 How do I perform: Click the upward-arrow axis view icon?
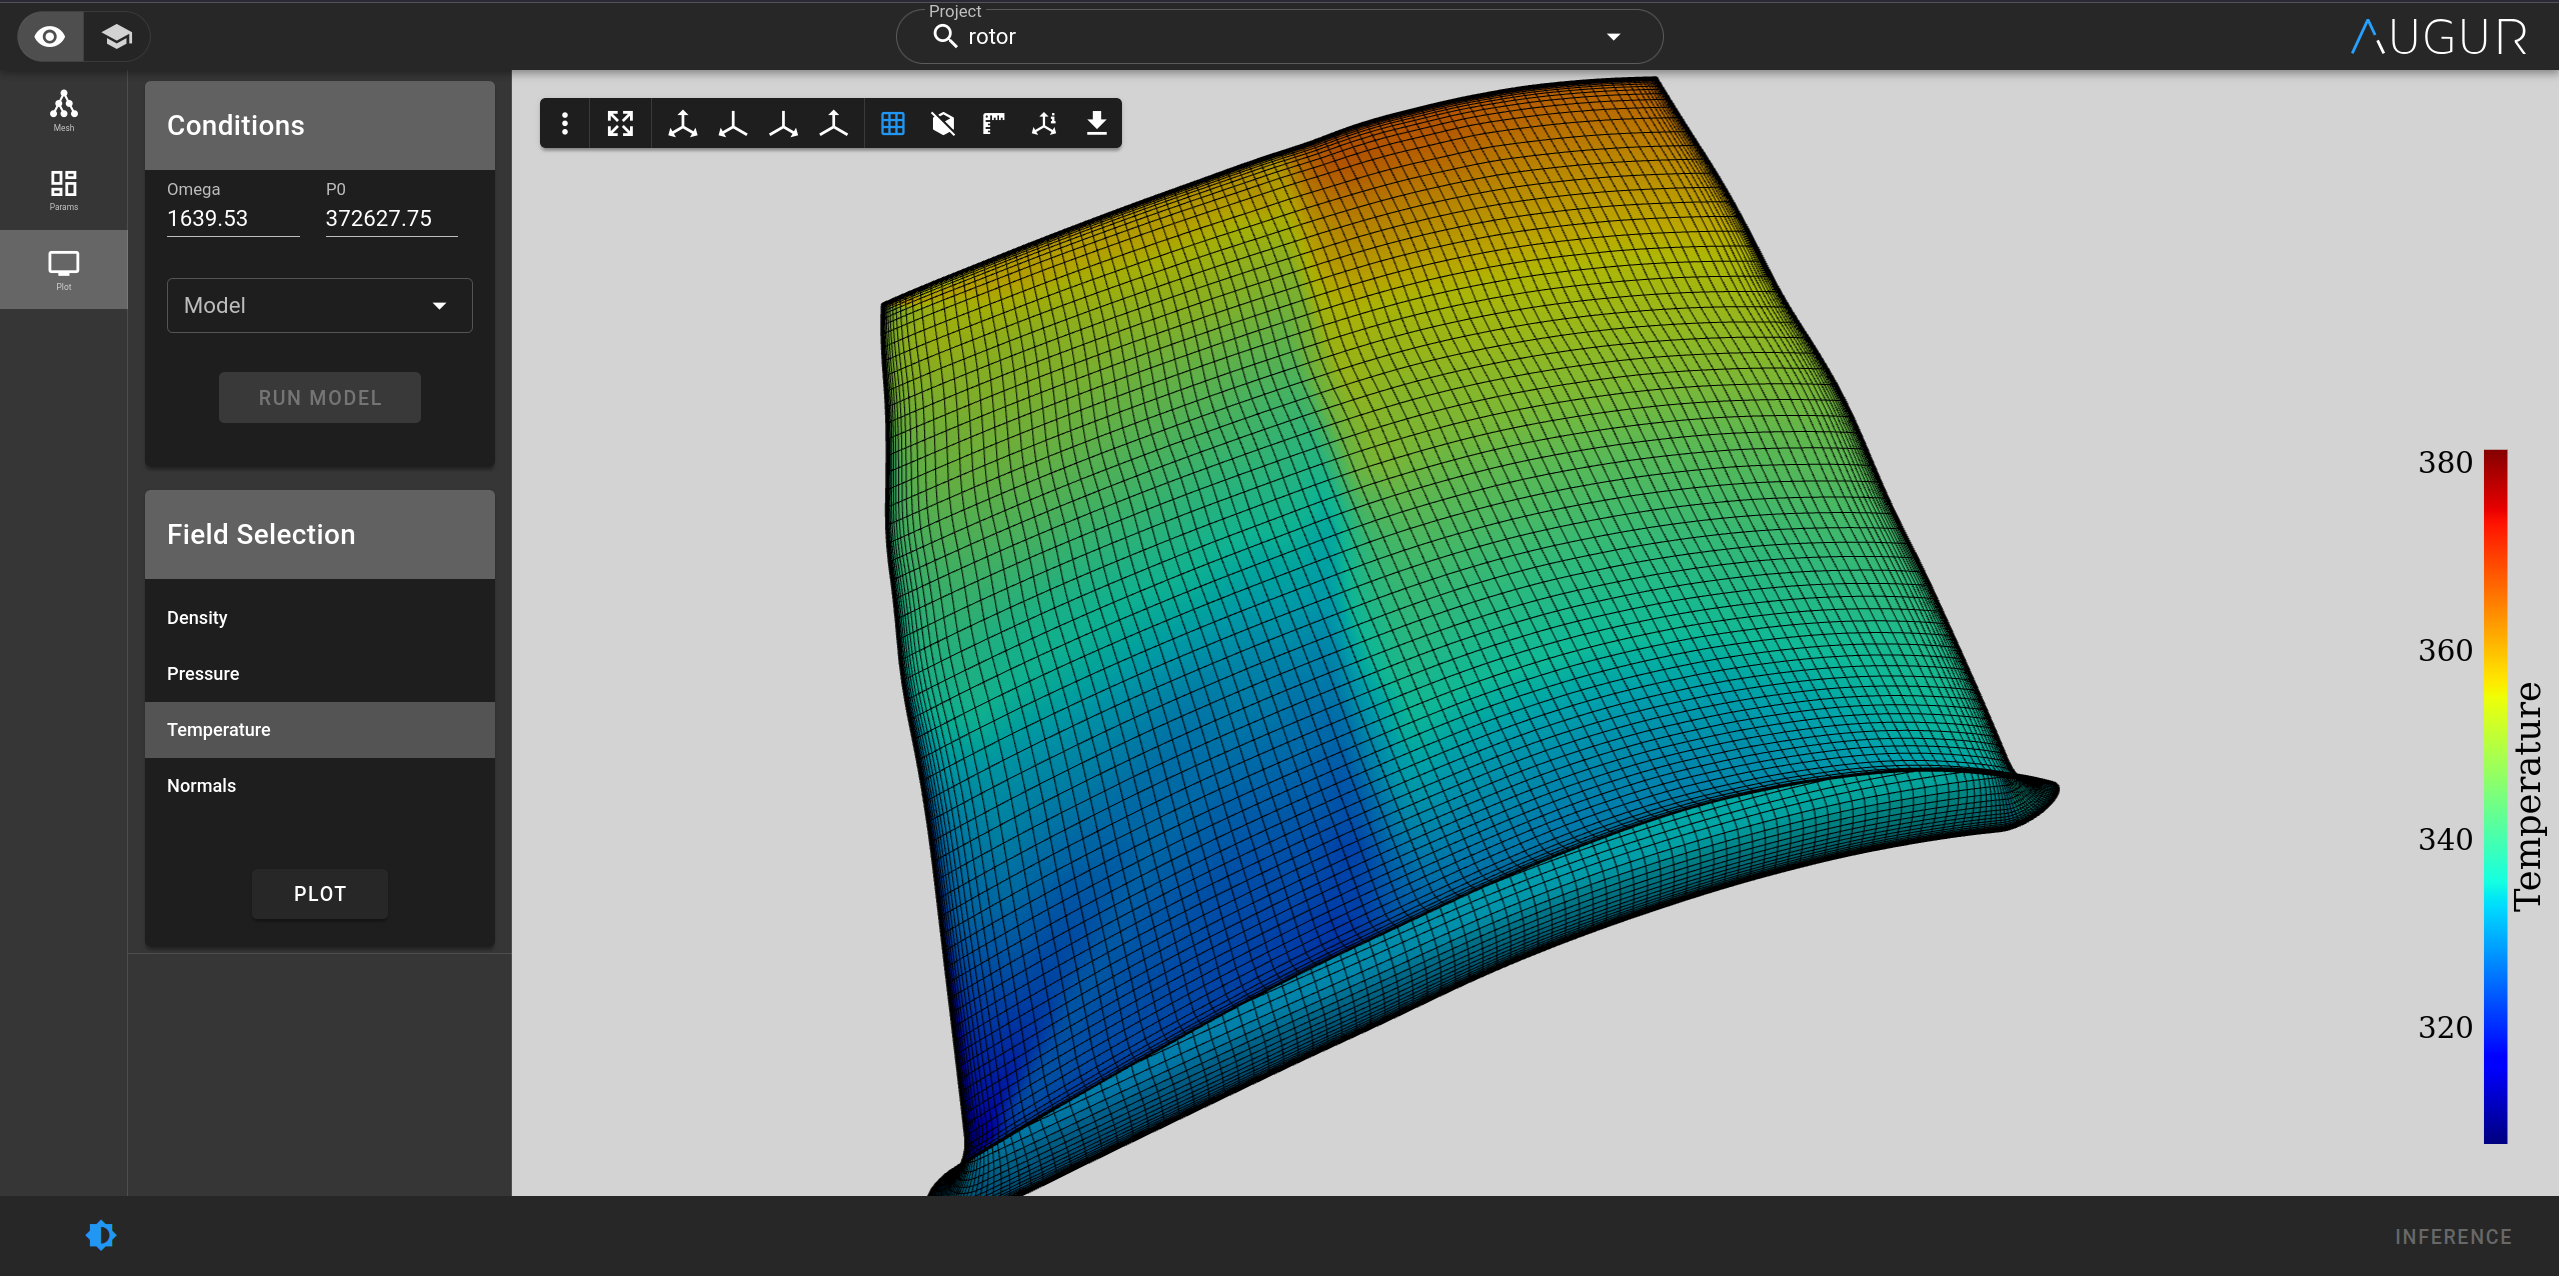833,123
